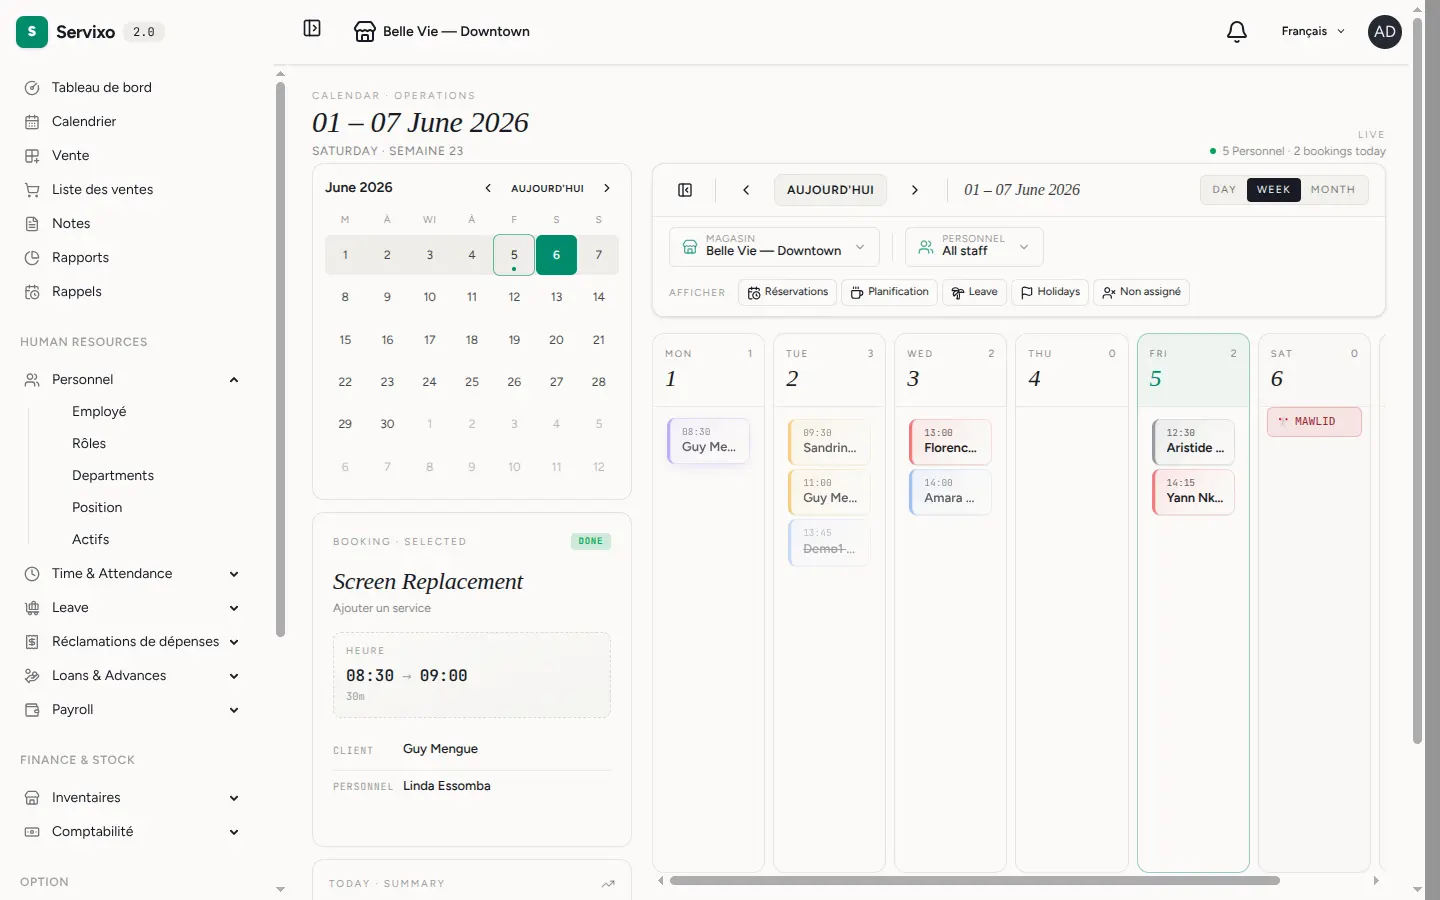
Task: Toggle the Réservations display filter
Action: 788,292
